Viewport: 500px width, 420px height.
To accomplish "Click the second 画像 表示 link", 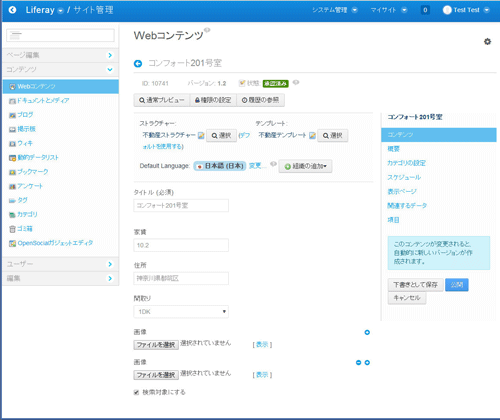I will (262, 375).
